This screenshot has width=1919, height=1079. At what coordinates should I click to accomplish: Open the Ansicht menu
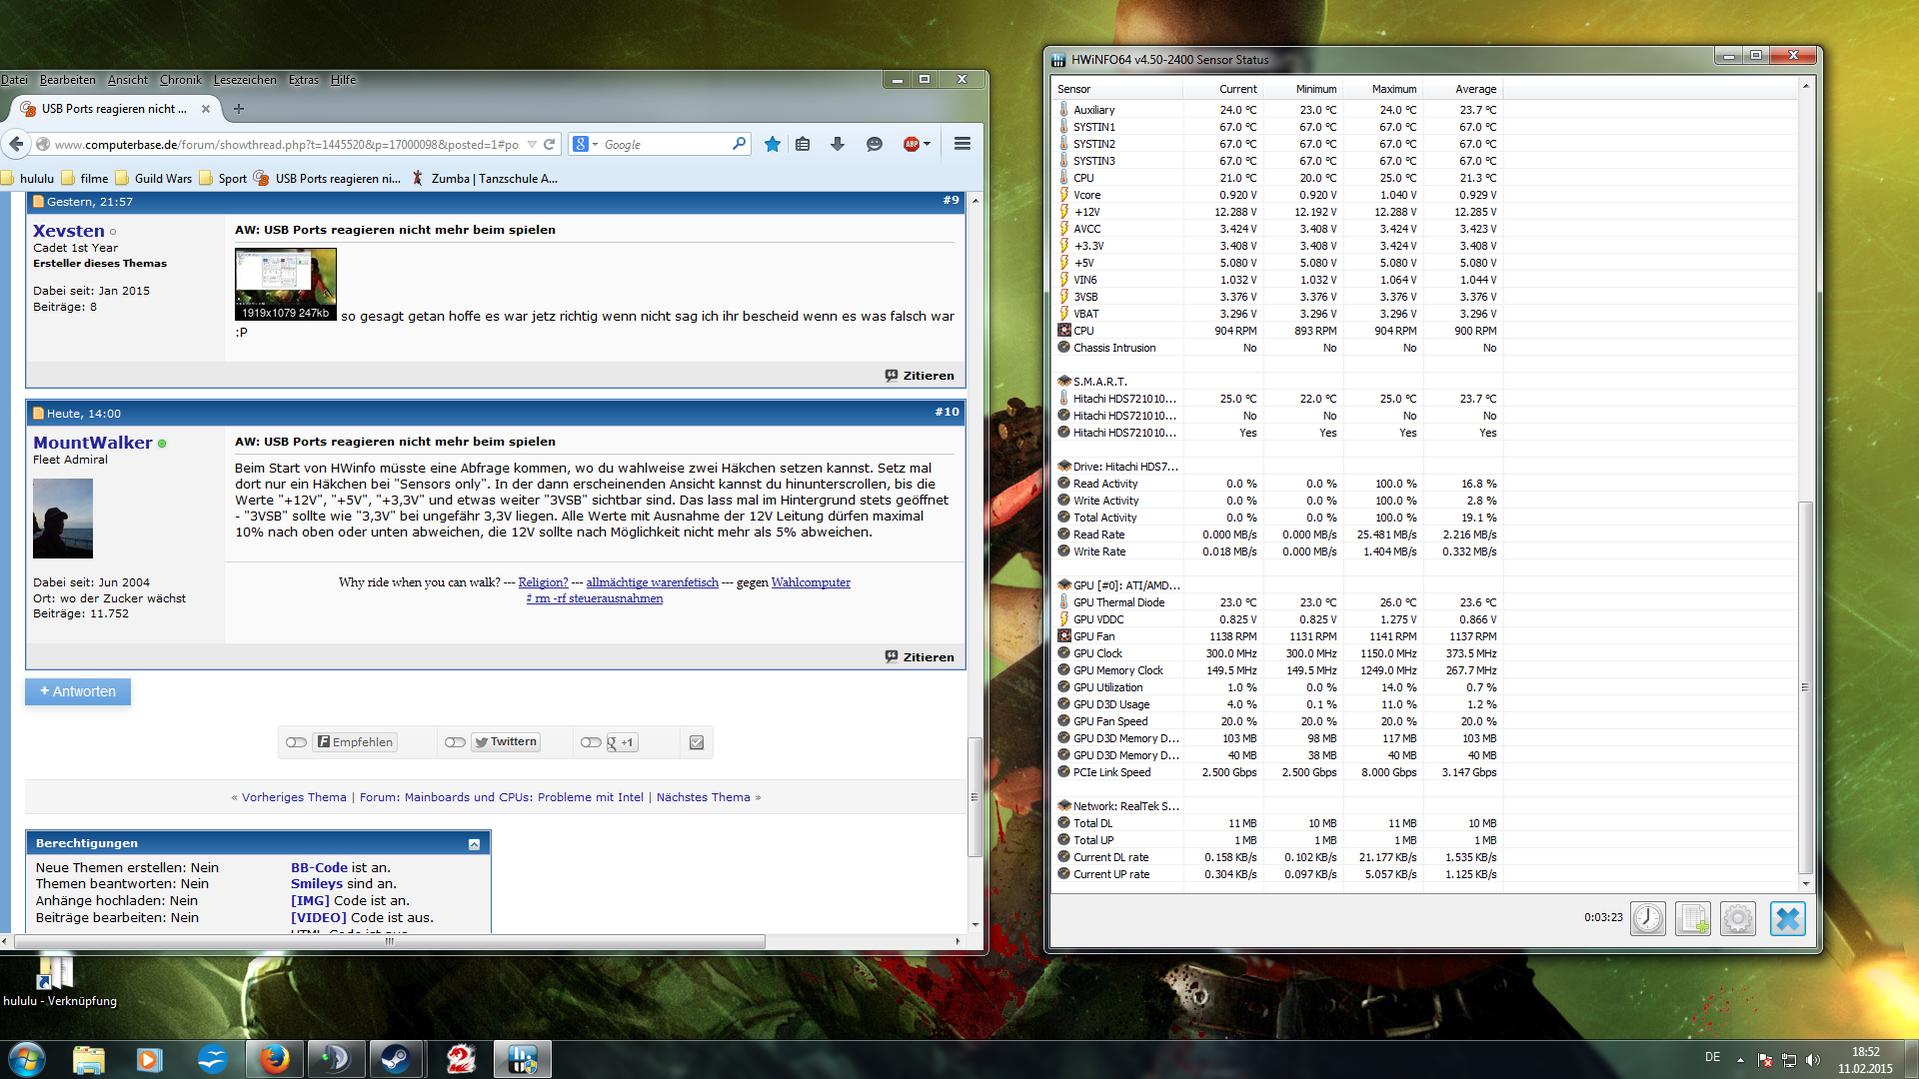(x=127, y=80)
